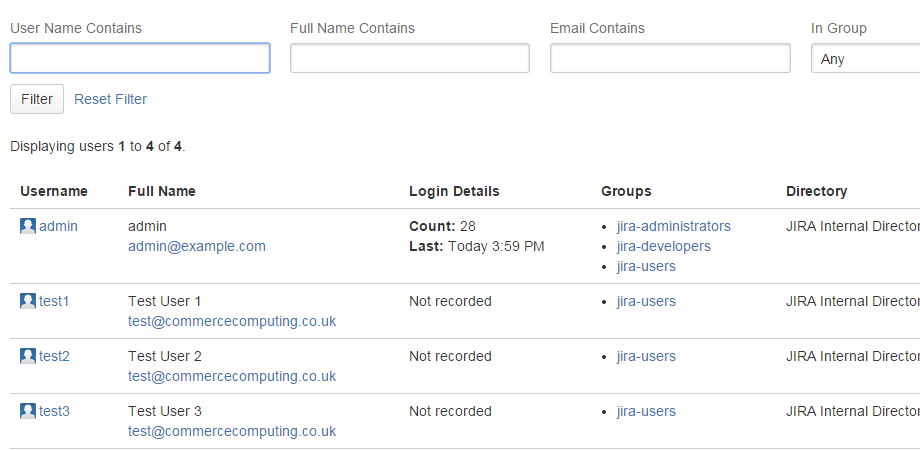Click admin's jira-users group link
This screenshot has width=920, height=450.
pyautogui.click(x=646, y=266)
